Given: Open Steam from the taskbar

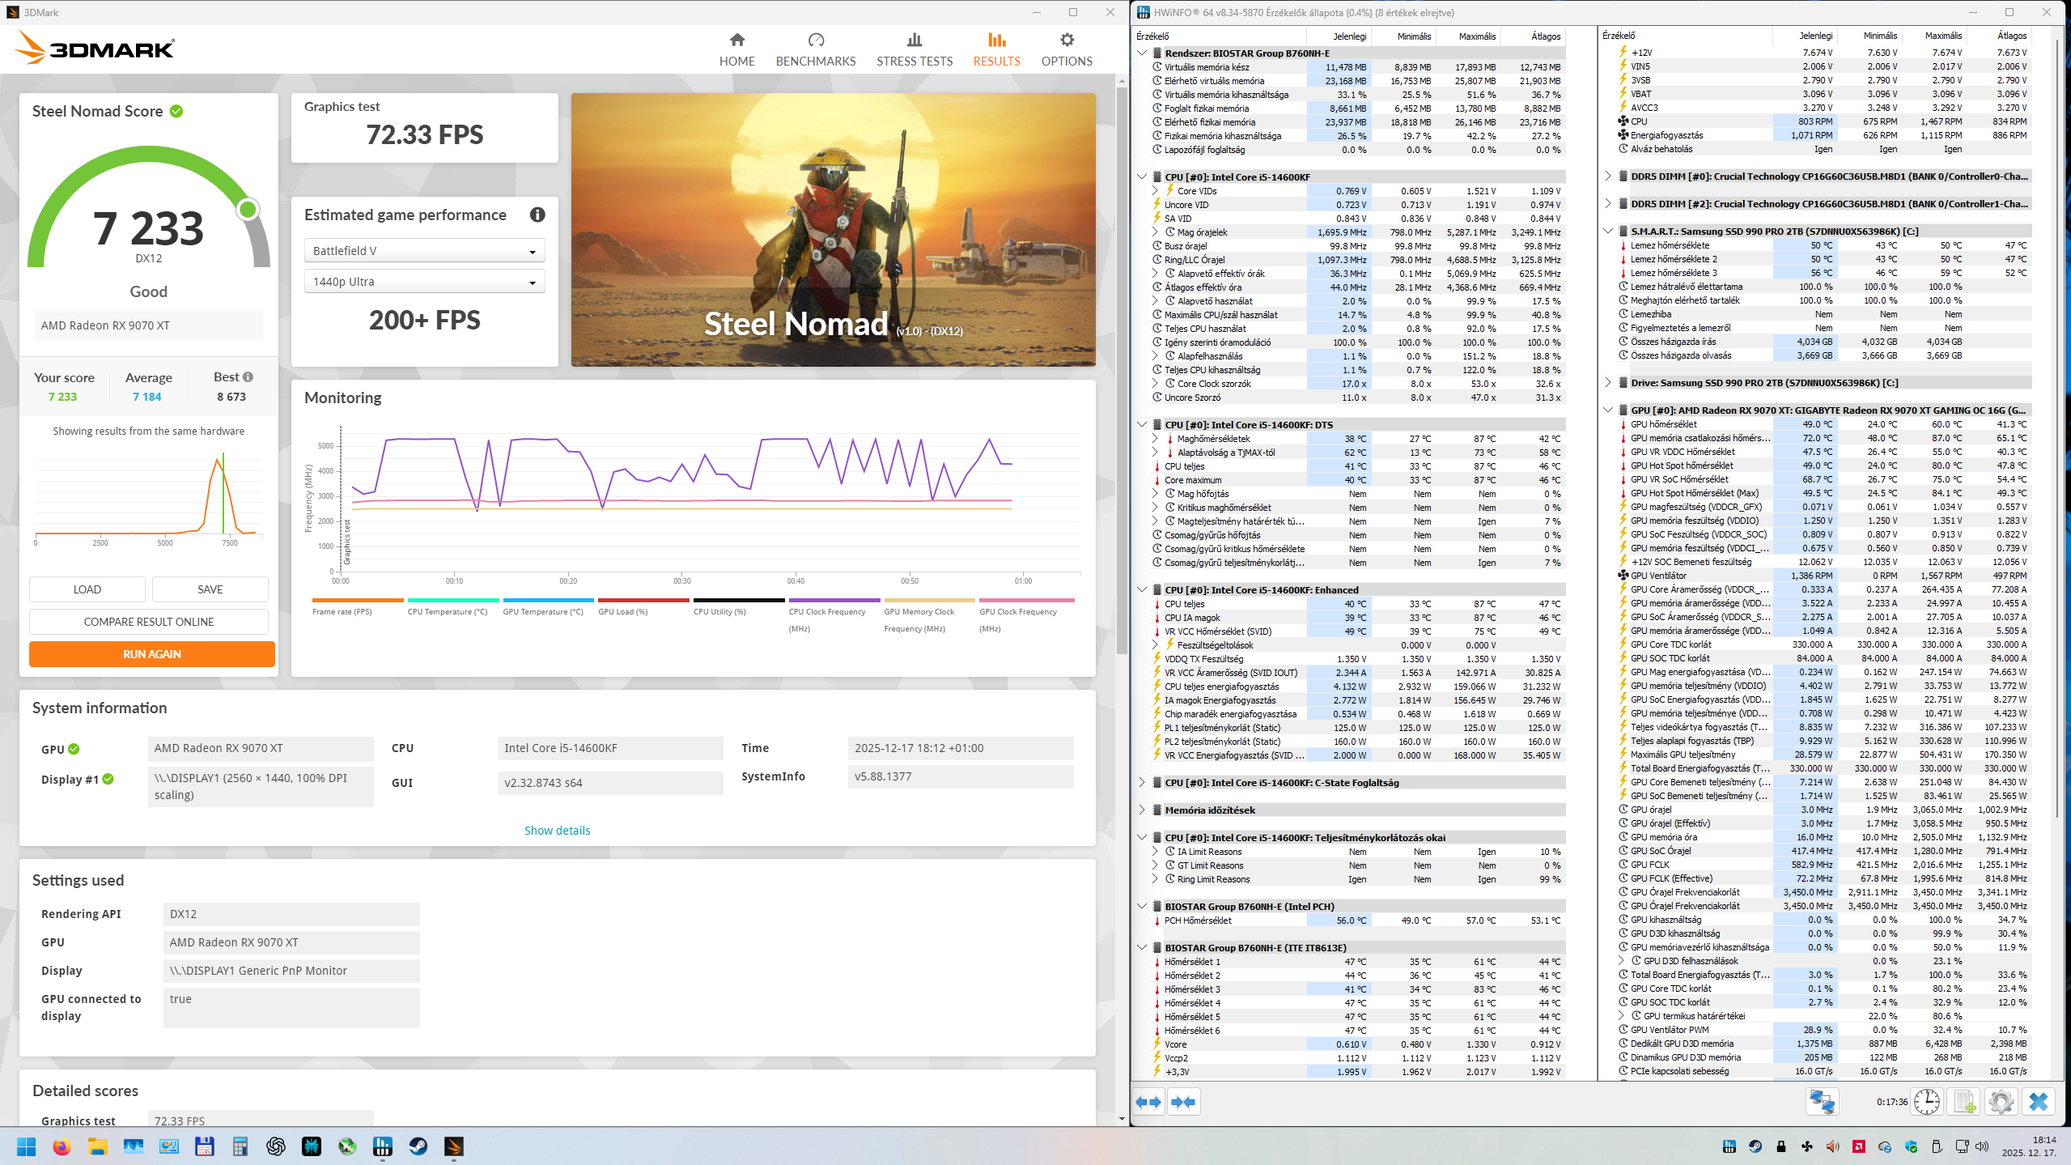Looking at the screenshot, I should [419, 1146].
